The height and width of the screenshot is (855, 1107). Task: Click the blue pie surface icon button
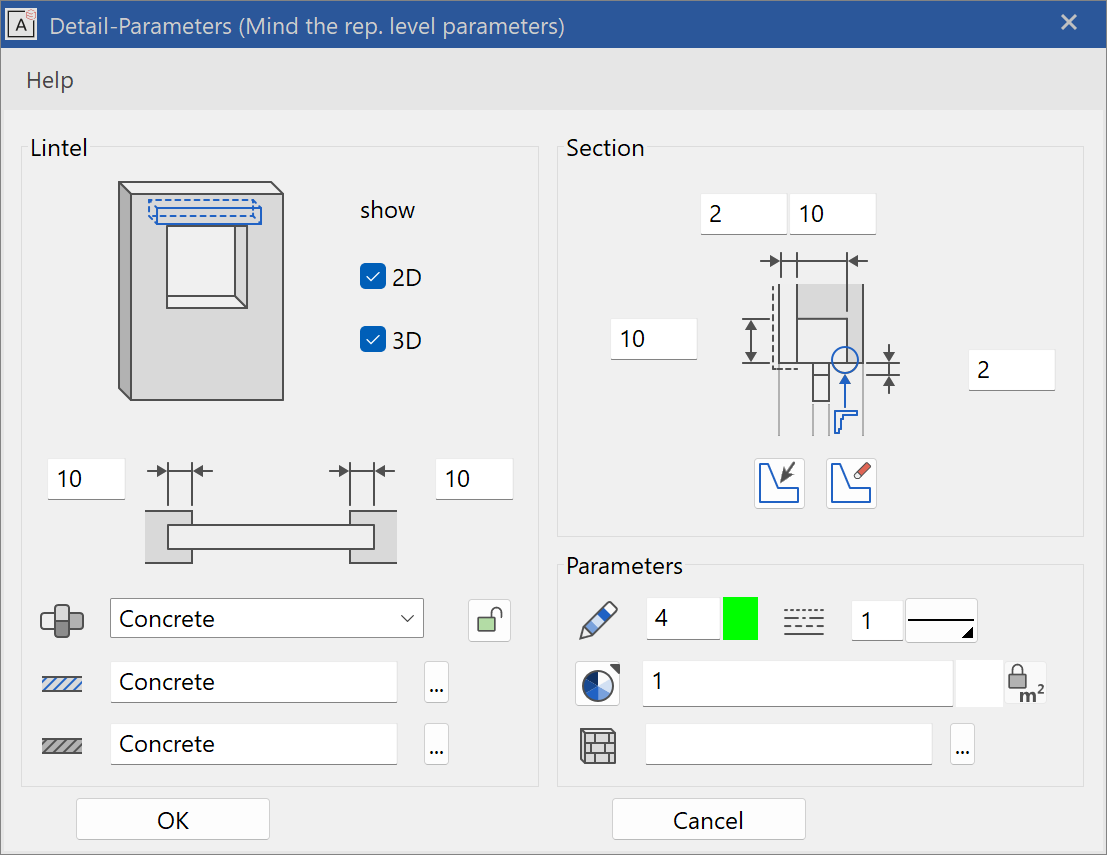[598, 683]
